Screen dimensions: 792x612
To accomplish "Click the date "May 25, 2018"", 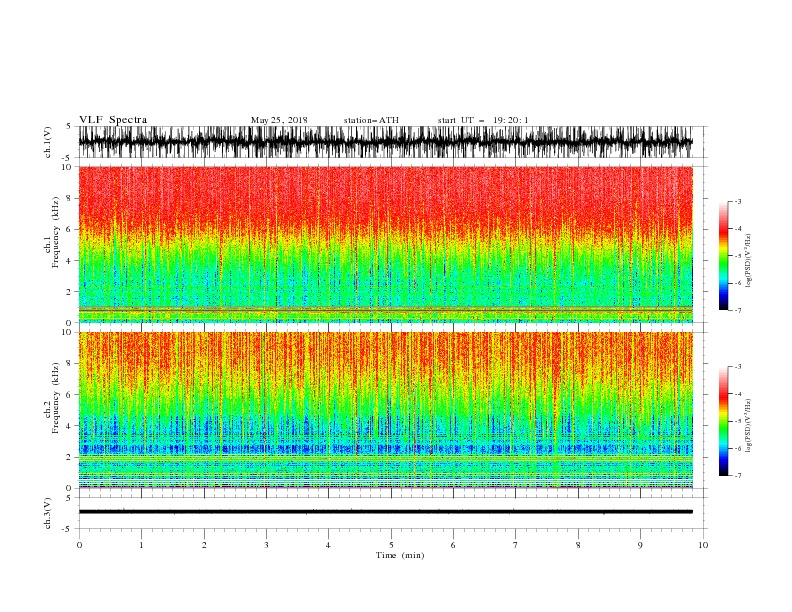I will click(279, 120).
